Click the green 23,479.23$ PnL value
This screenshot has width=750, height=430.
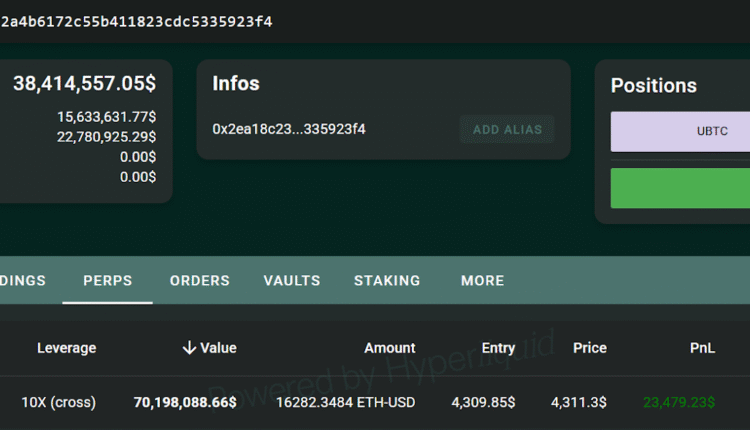tap(679, 402)
